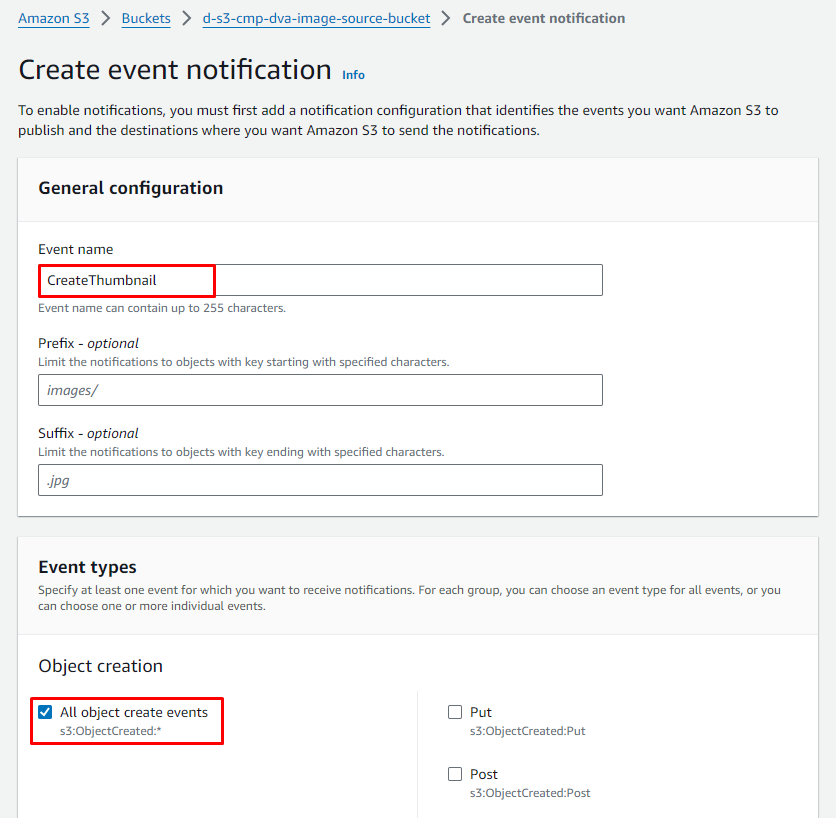Click the Event types section heading
Screen dimensions: 836x818
coord(87,567)
